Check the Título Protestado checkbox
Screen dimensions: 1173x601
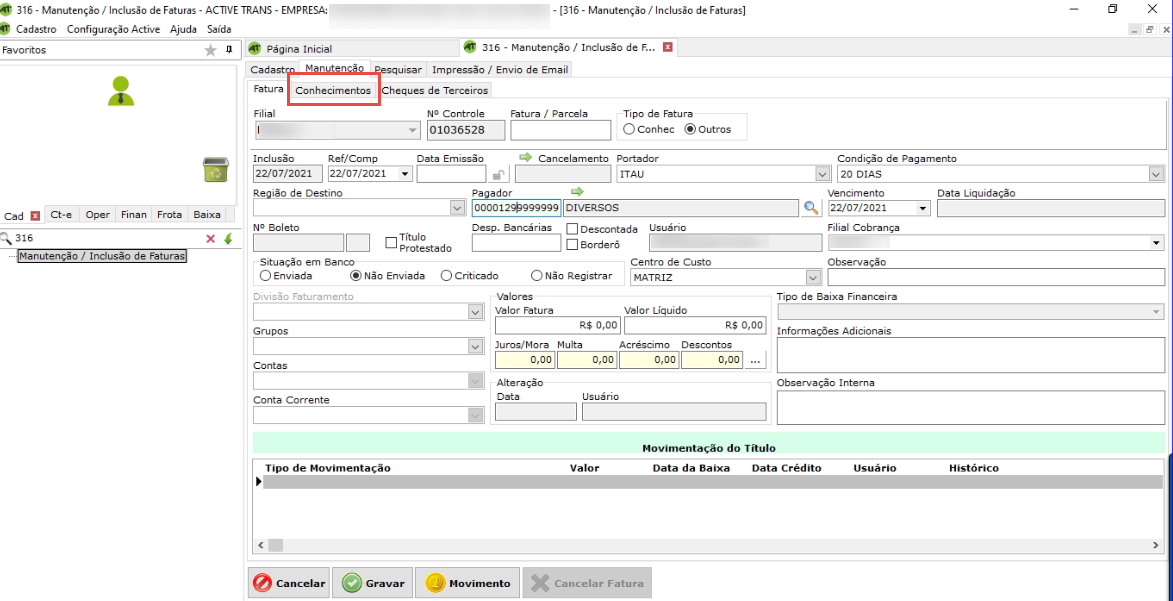391,242
